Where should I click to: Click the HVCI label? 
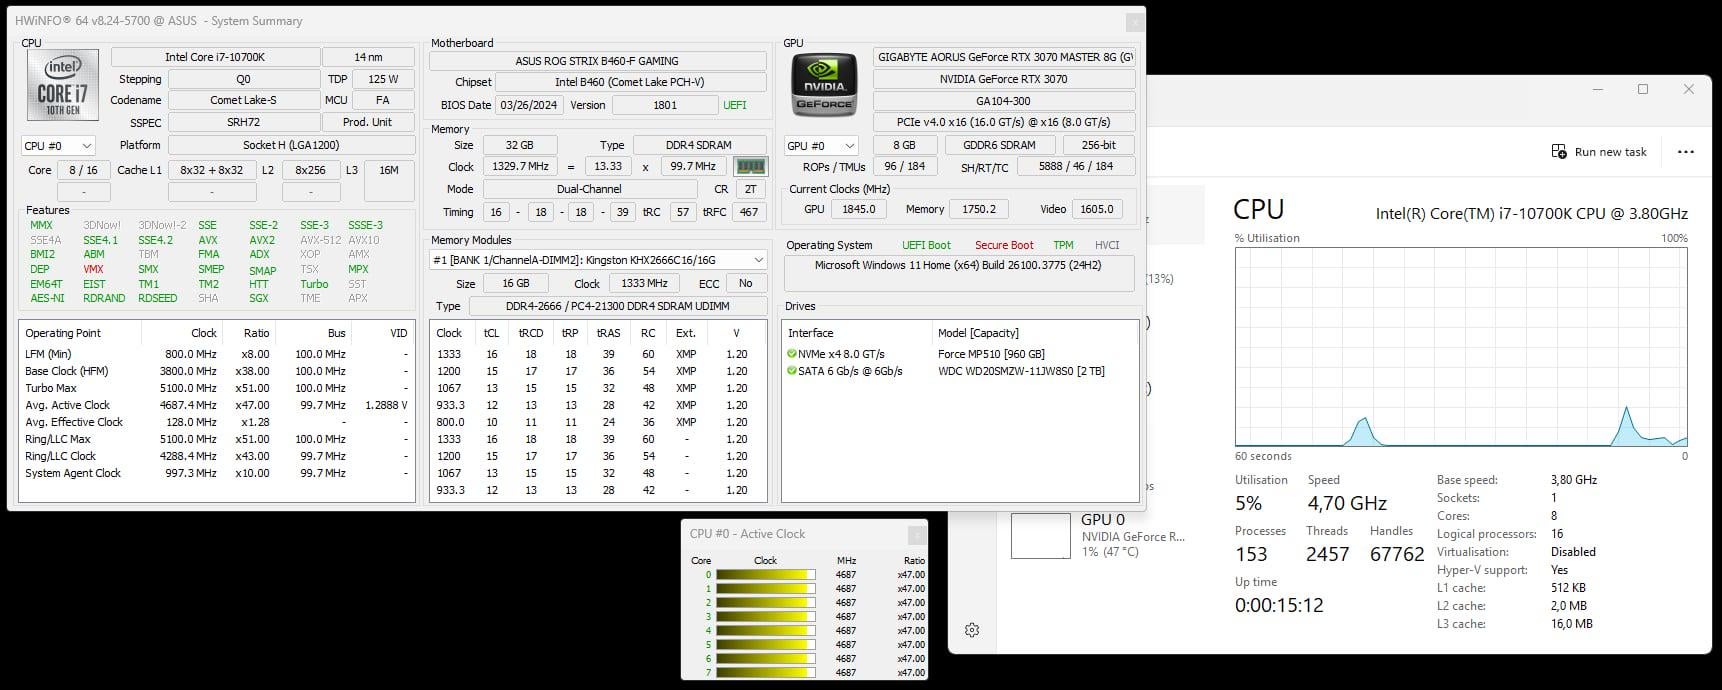(1107, 245)
